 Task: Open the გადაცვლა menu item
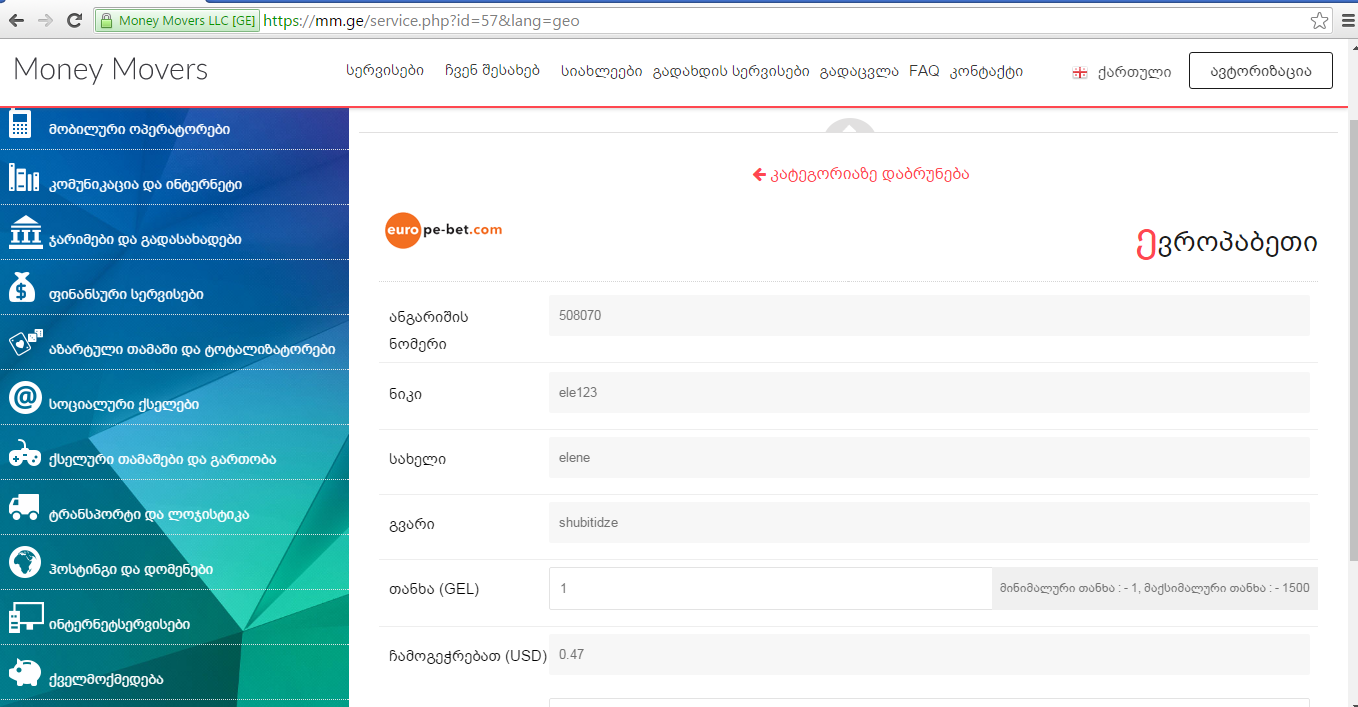tap(859, 71)
